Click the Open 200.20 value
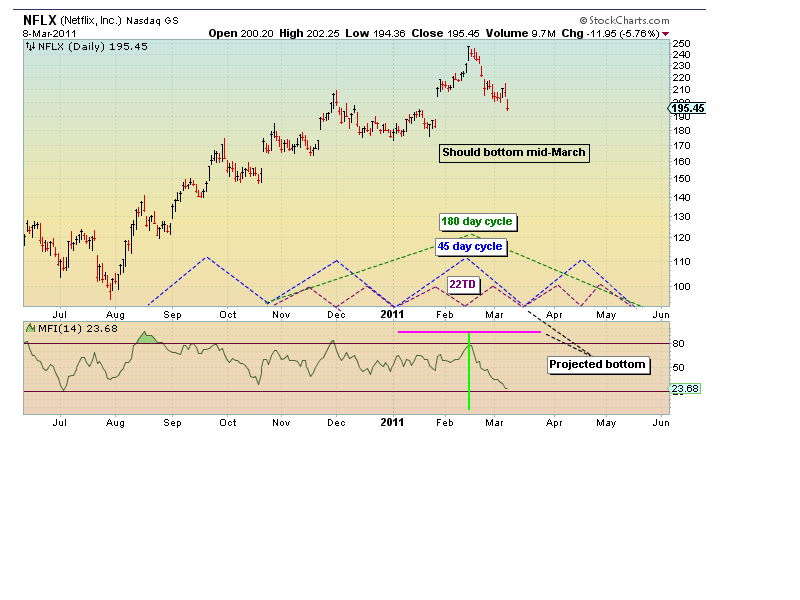 click(241, 34)
